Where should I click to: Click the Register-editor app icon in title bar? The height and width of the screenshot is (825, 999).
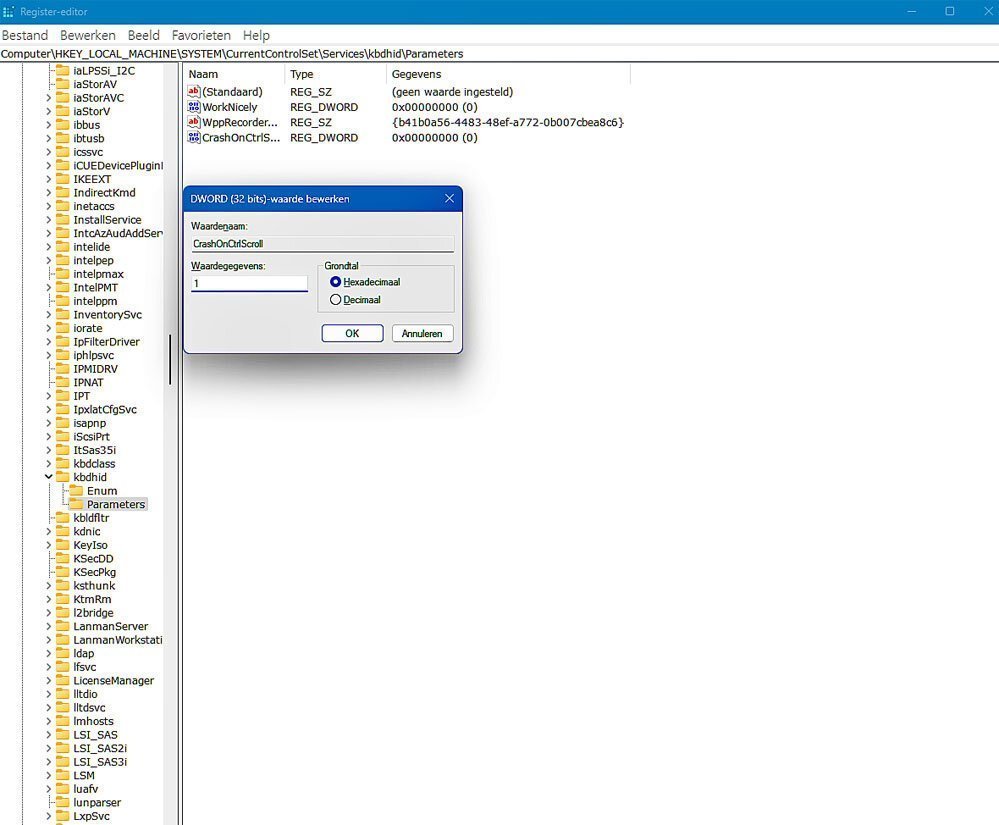point(9,11)
